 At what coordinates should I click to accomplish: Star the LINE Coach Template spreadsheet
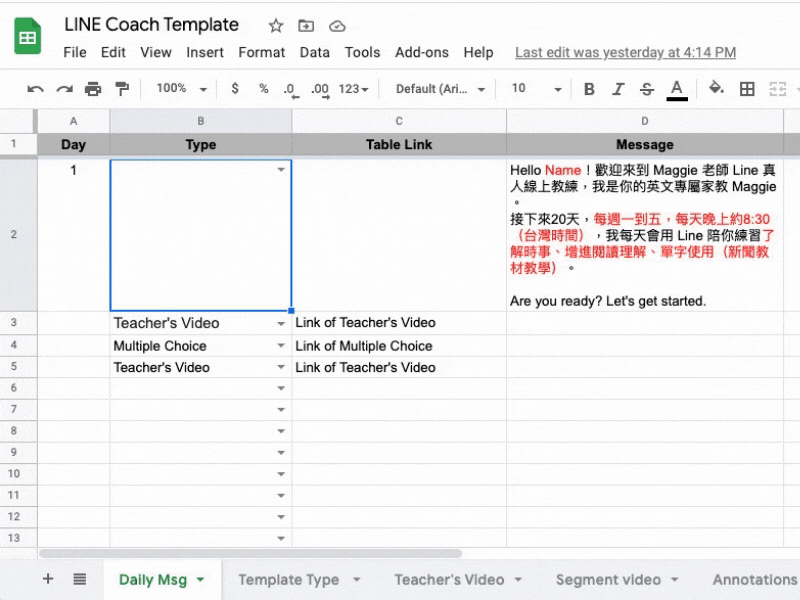tap(275, 25)
